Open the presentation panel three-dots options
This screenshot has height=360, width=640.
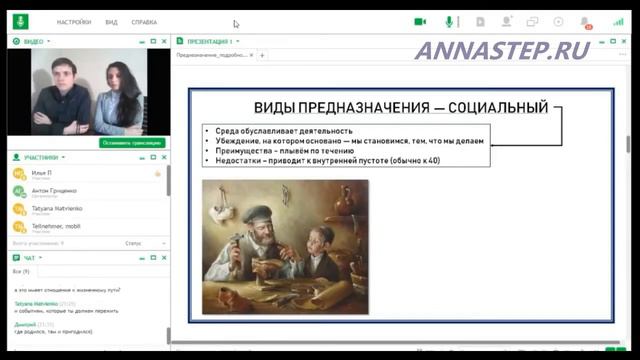[622, 54]
